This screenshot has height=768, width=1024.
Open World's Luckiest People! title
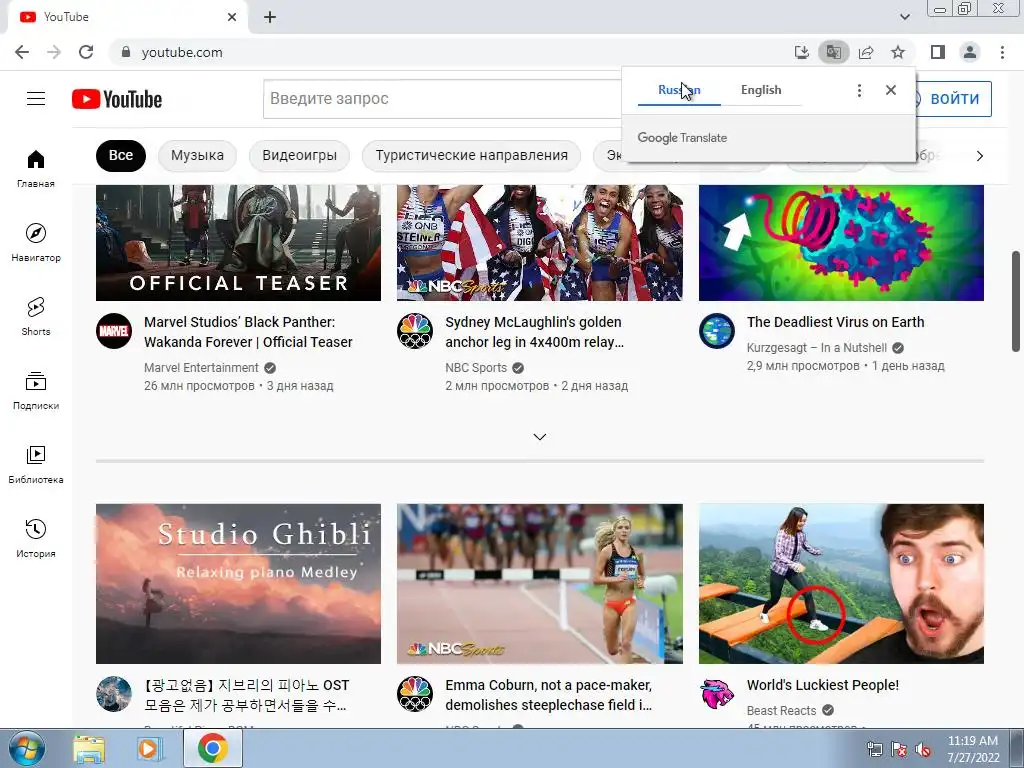click(823, 685)
